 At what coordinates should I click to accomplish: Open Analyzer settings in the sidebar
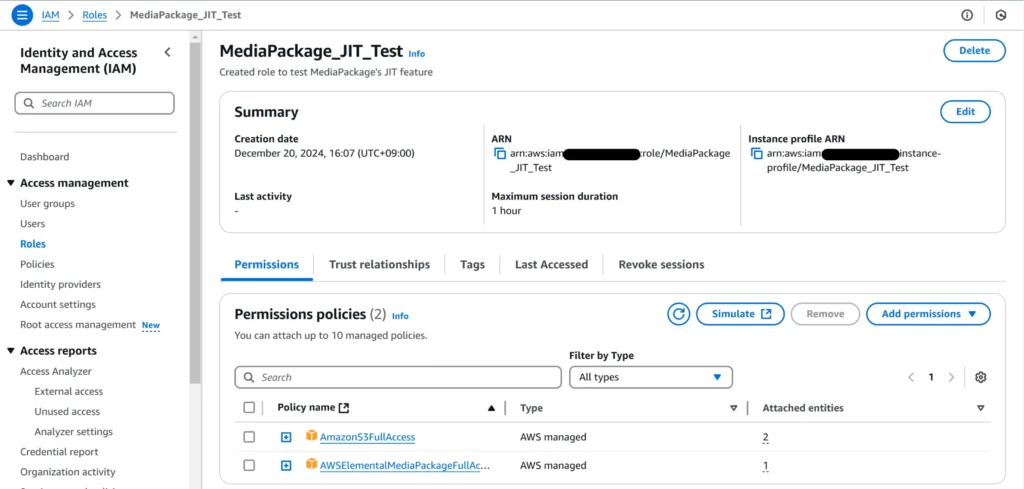[74, 432]
